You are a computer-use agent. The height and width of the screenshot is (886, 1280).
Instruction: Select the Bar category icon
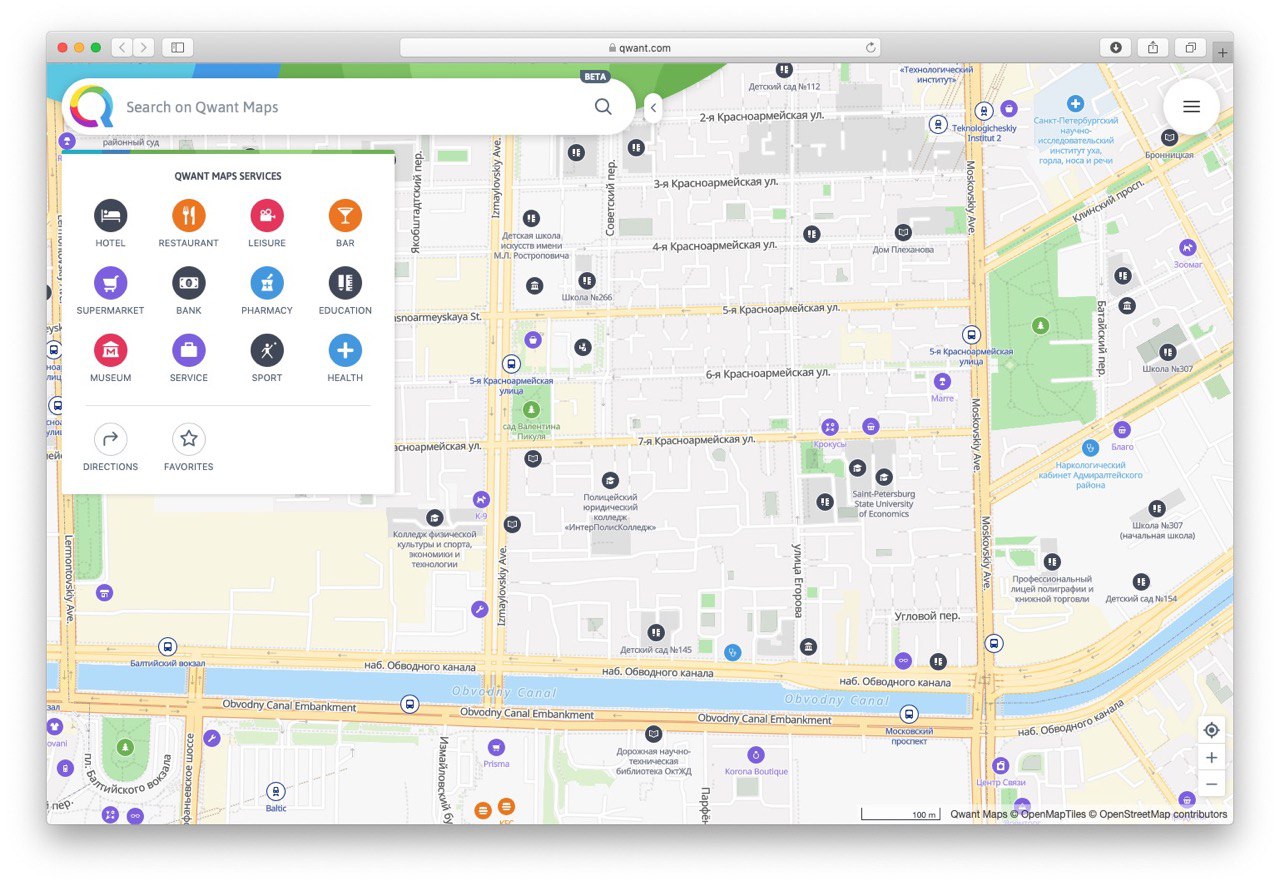click(x=345, y=215)
